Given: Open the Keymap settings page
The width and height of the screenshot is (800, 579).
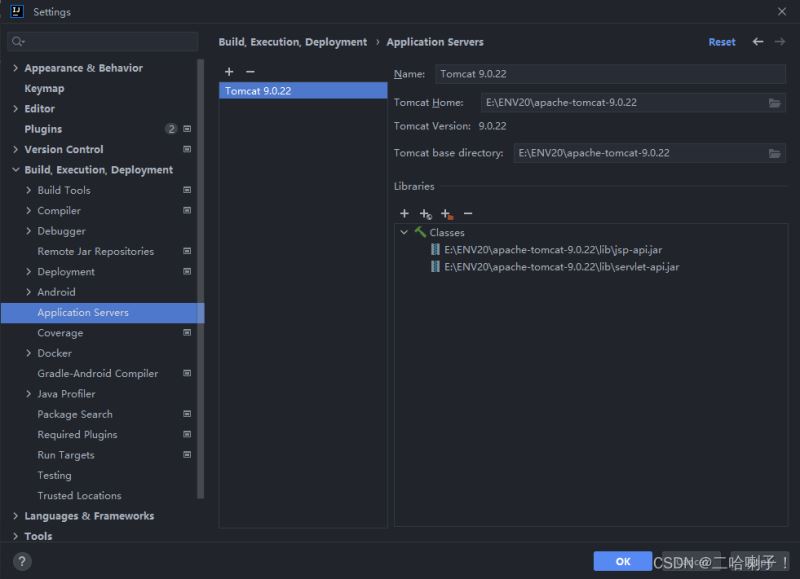Looking at the screenshot, I should (x=44, y=88).
